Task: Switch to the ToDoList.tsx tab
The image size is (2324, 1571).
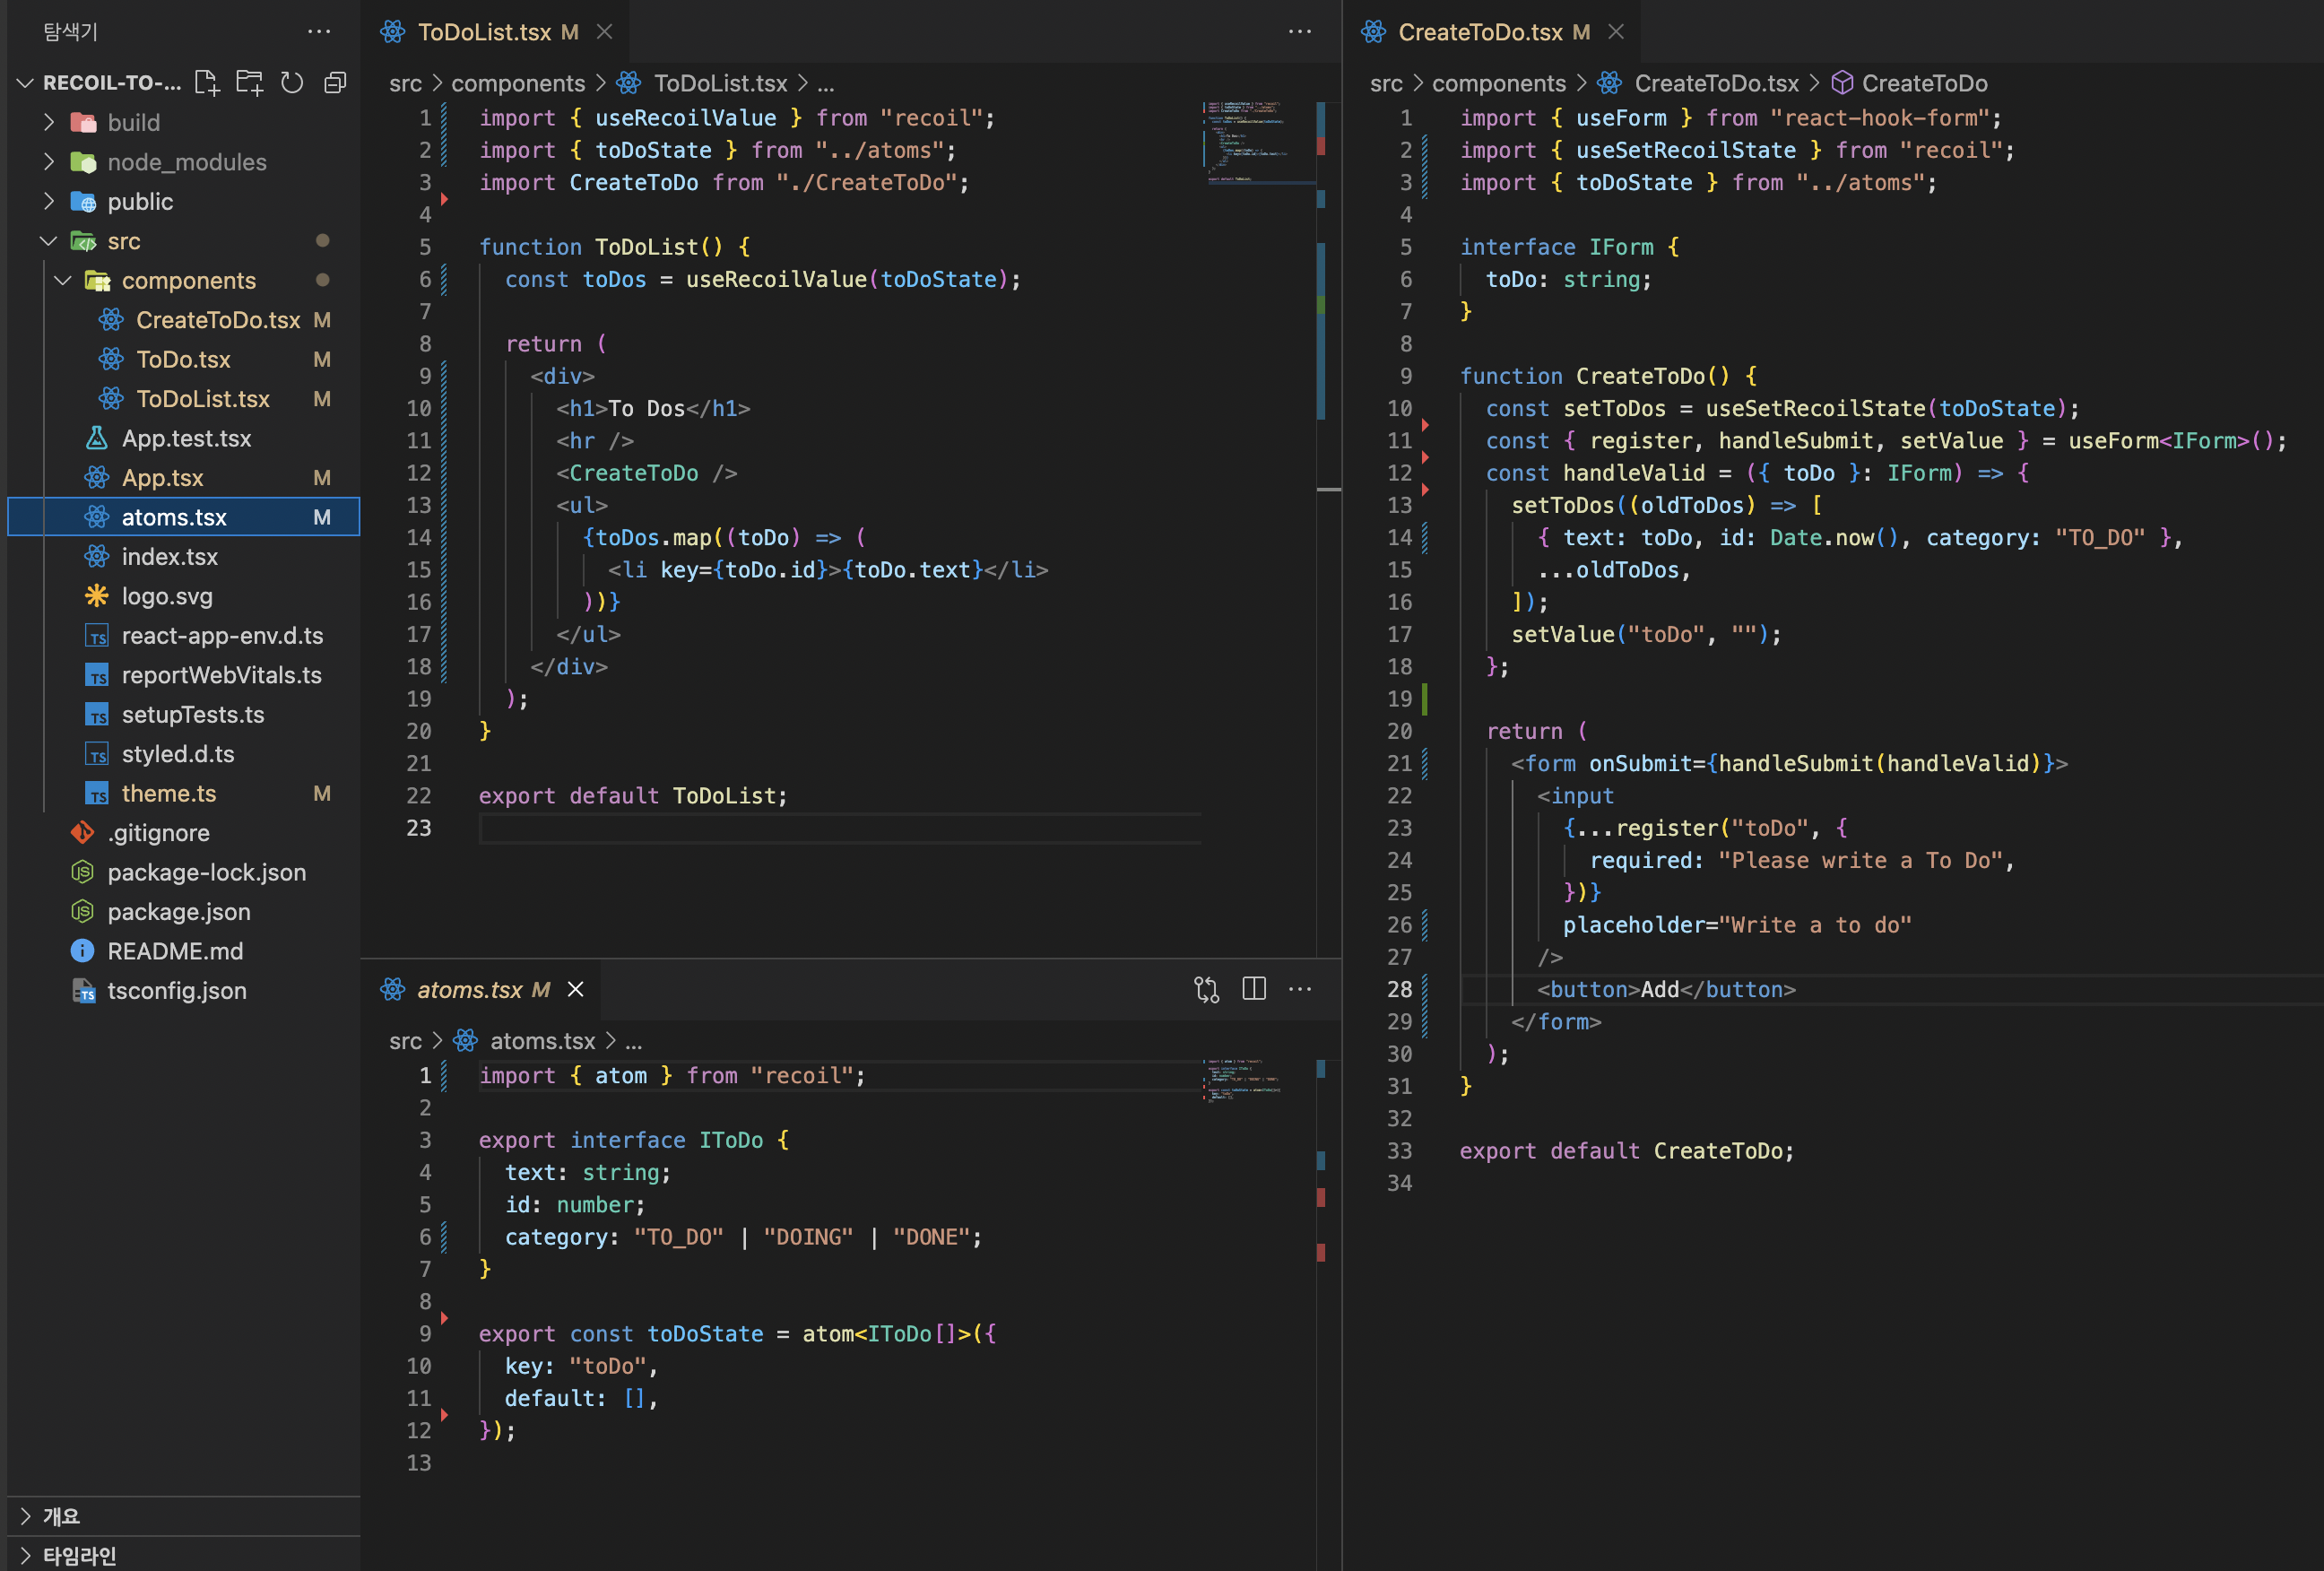Action: [484, 32]
